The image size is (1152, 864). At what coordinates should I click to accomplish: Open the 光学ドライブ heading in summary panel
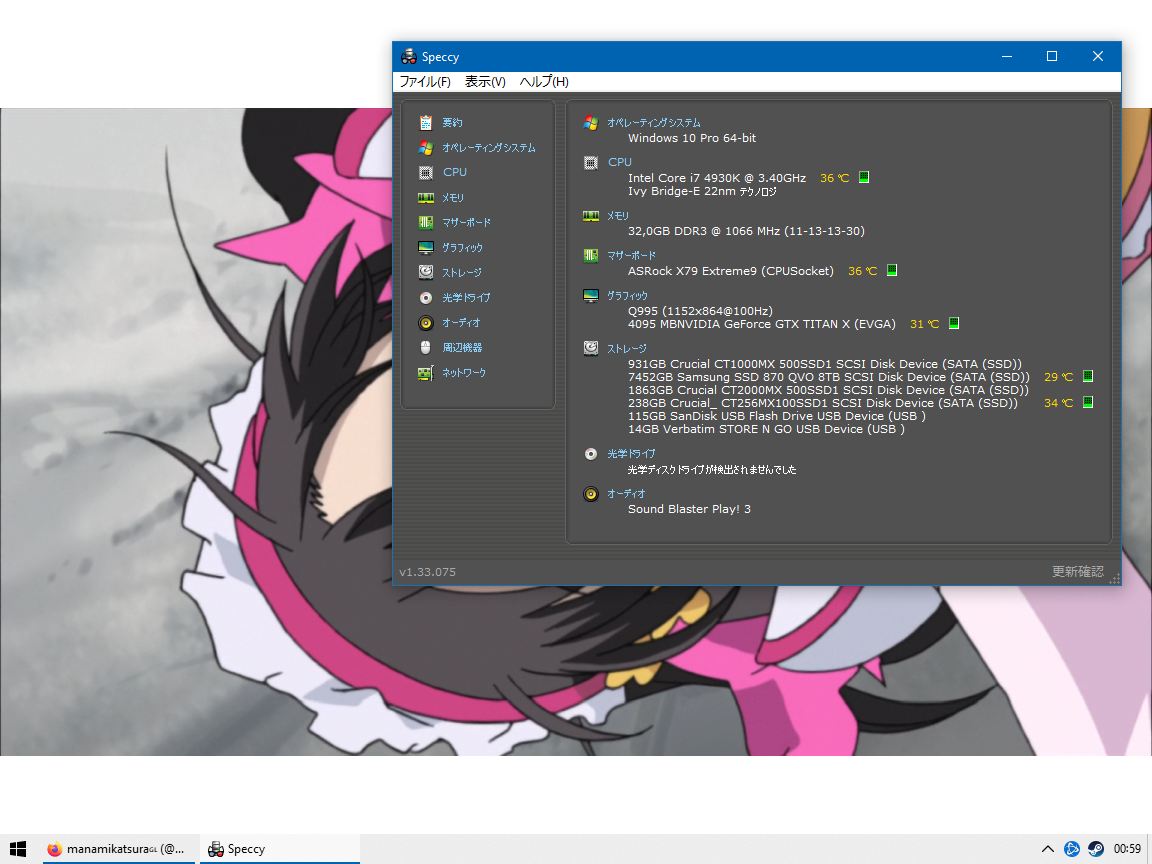point(631,454)
